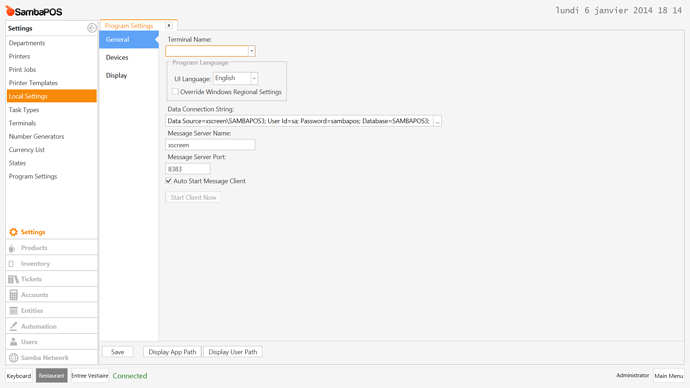Image resolution: width=690 pixels, height=388 pixels.
Task: Click the Message Server Port field
Action: coord(188,169)
